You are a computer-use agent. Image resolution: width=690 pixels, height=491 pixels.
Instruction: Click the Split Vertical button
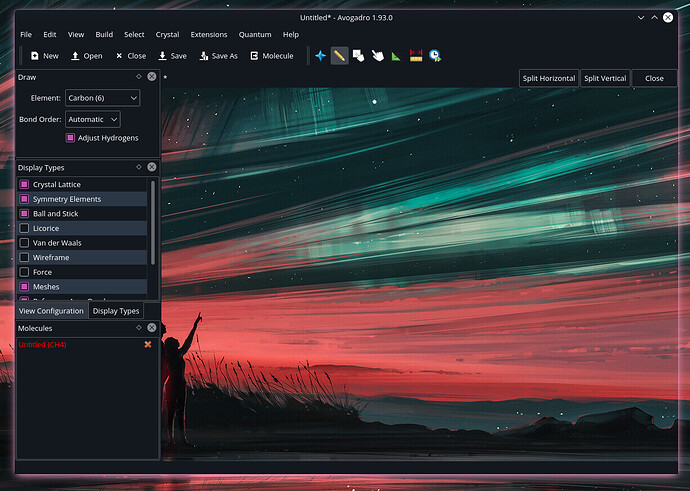(605, 78)
